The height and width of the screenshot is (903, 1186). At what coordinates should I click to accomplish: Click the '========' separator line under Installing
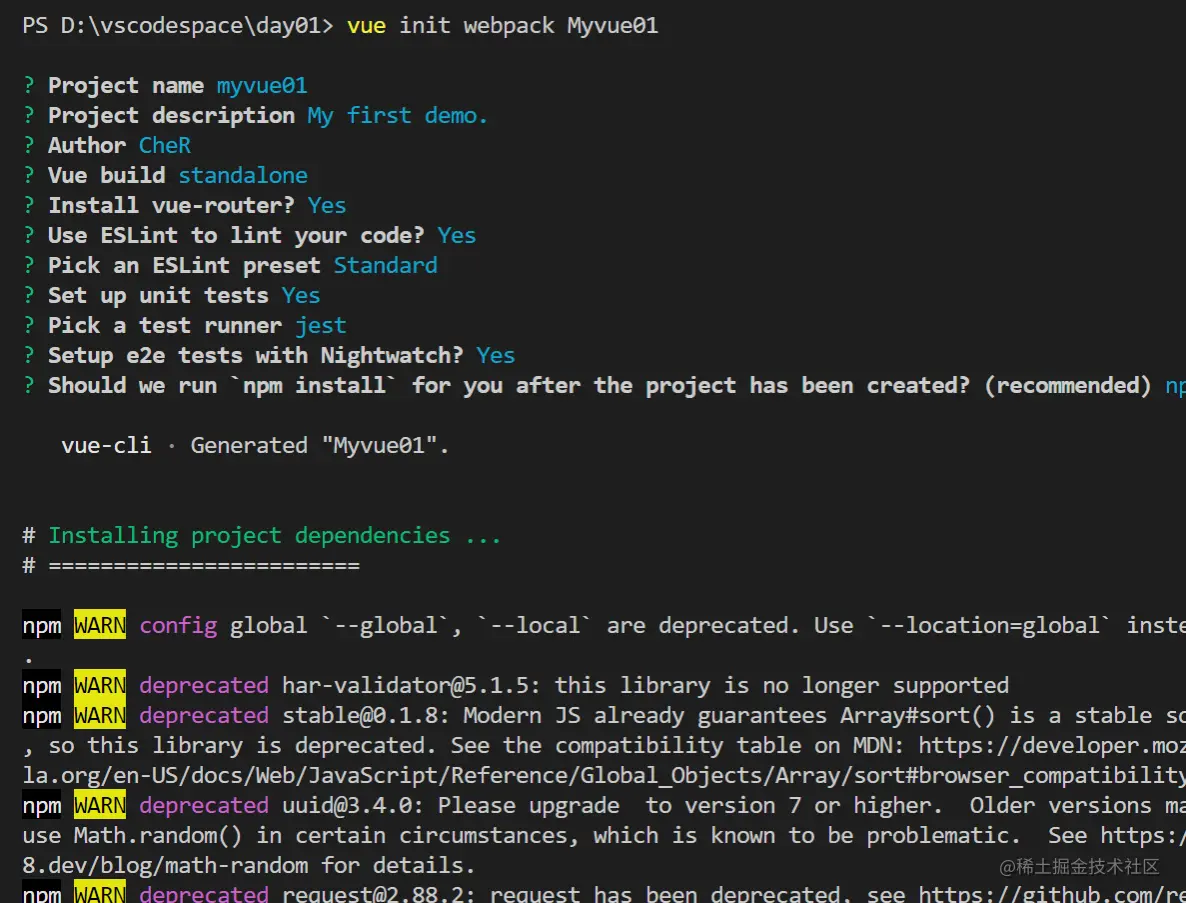[x=204, y=566]
